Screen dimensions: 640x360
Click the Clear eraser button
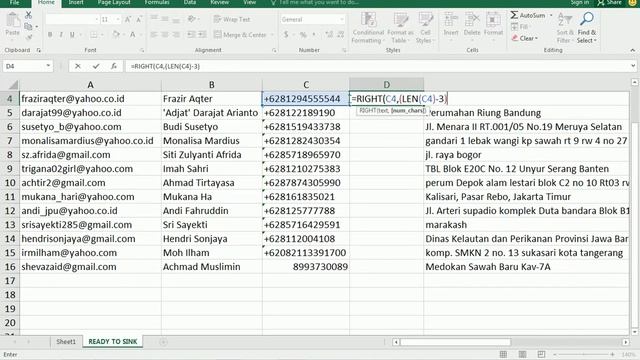click(524, 38)
